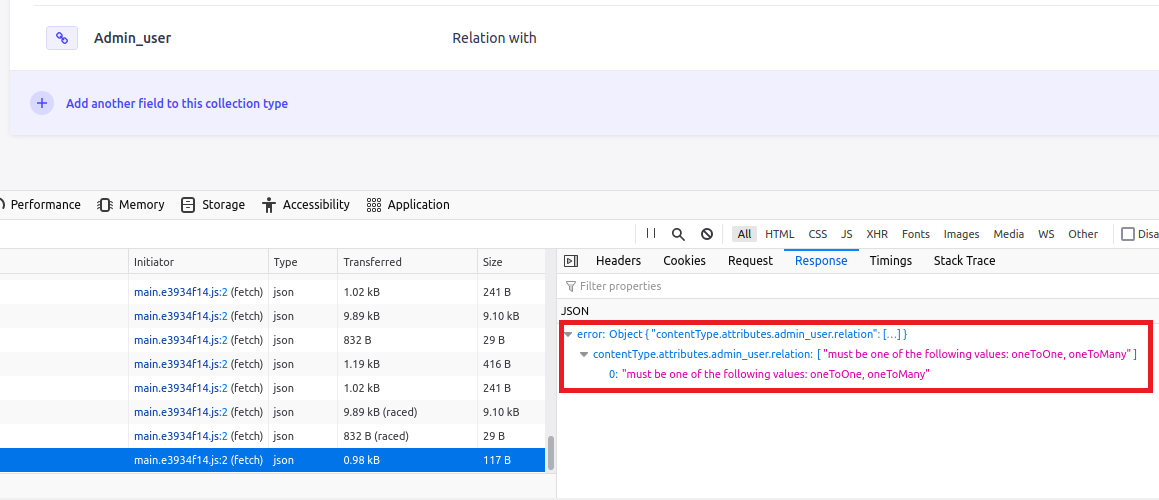Click the Admin_user relation link icon
The width and height of the screenshot is (1159, 500).
pyautogui.click(x=62, y=38)
